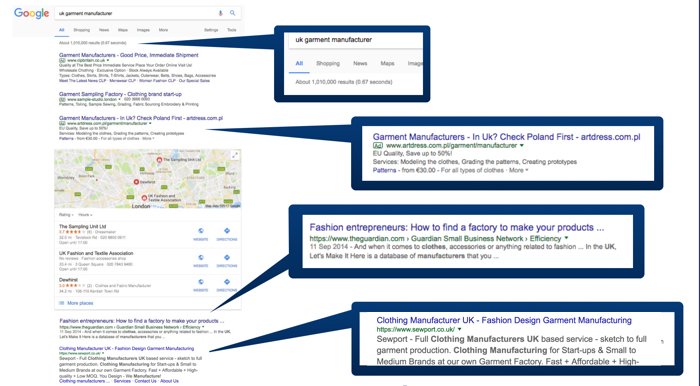Get directions to Dewhirst
The image size is (700, 386).
pyautogui.click(x=227, y=285)
